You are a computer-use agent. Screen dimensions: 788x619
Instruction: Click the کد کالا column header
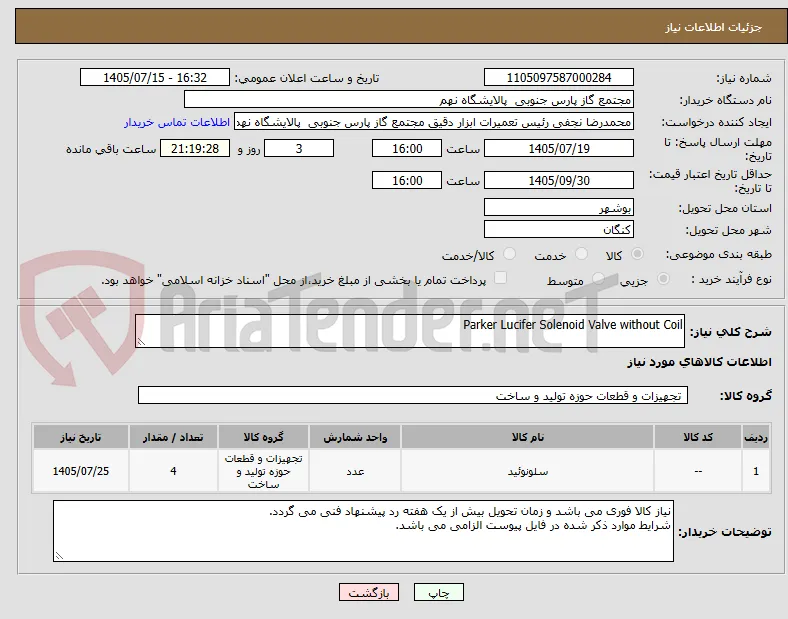(698, 437)
